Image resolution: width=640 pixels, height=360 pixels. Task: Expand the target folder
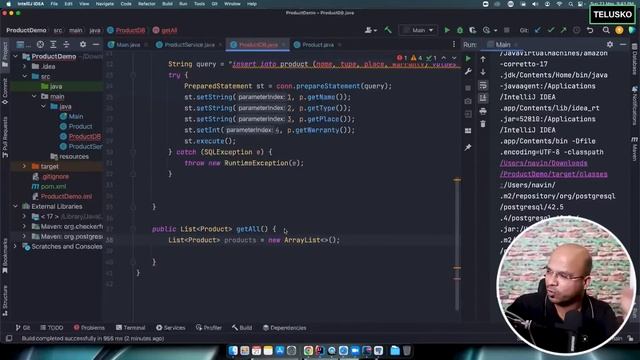coord(24,167)
